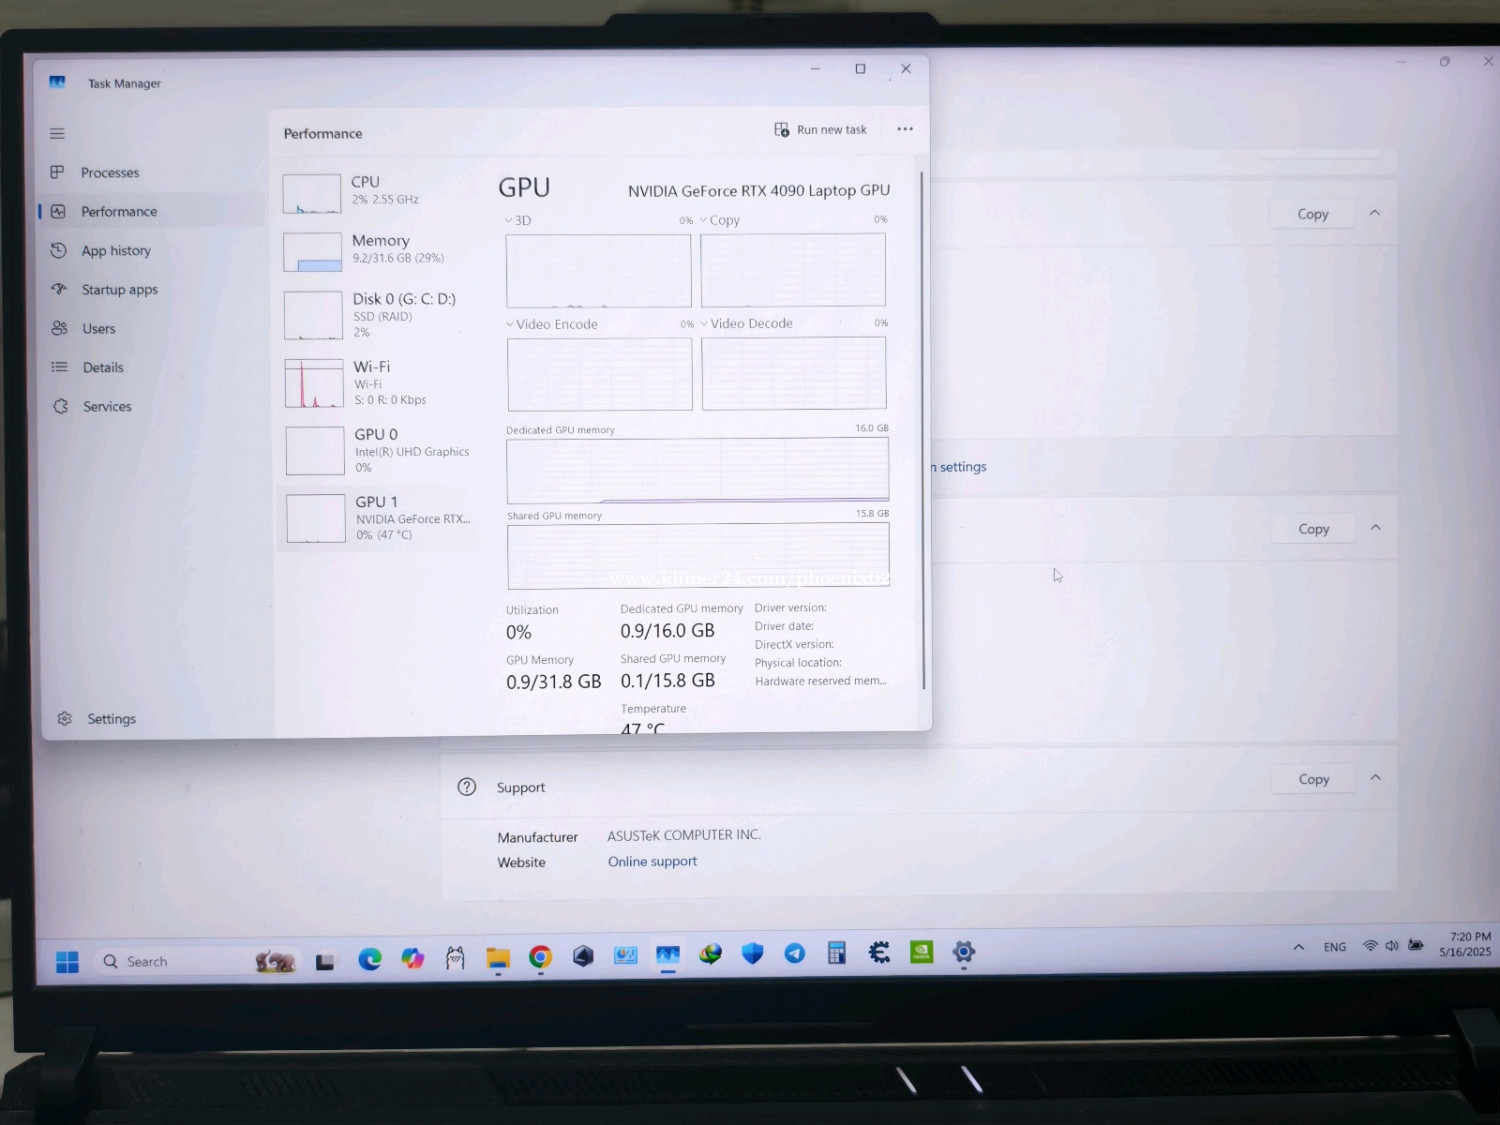The height and width of the screenshot is (1125, 1500).
Task: Open File Explorer from the taskbar
Action: [498, 958]
